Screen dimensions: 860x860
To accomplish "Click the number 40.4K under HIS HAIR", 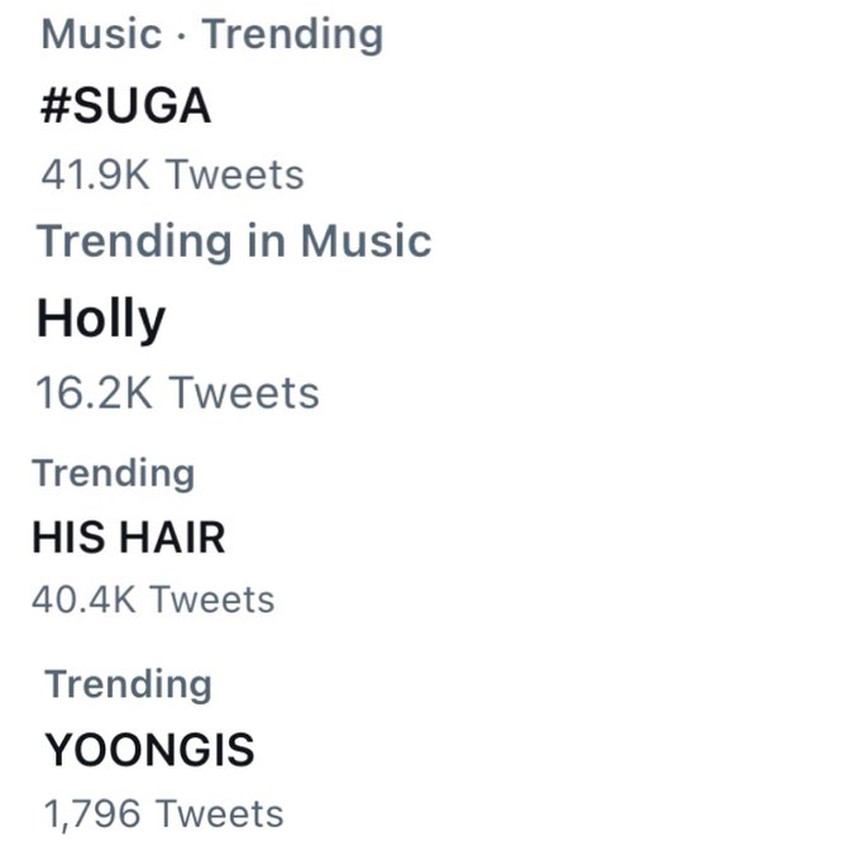I will [84, 600].
